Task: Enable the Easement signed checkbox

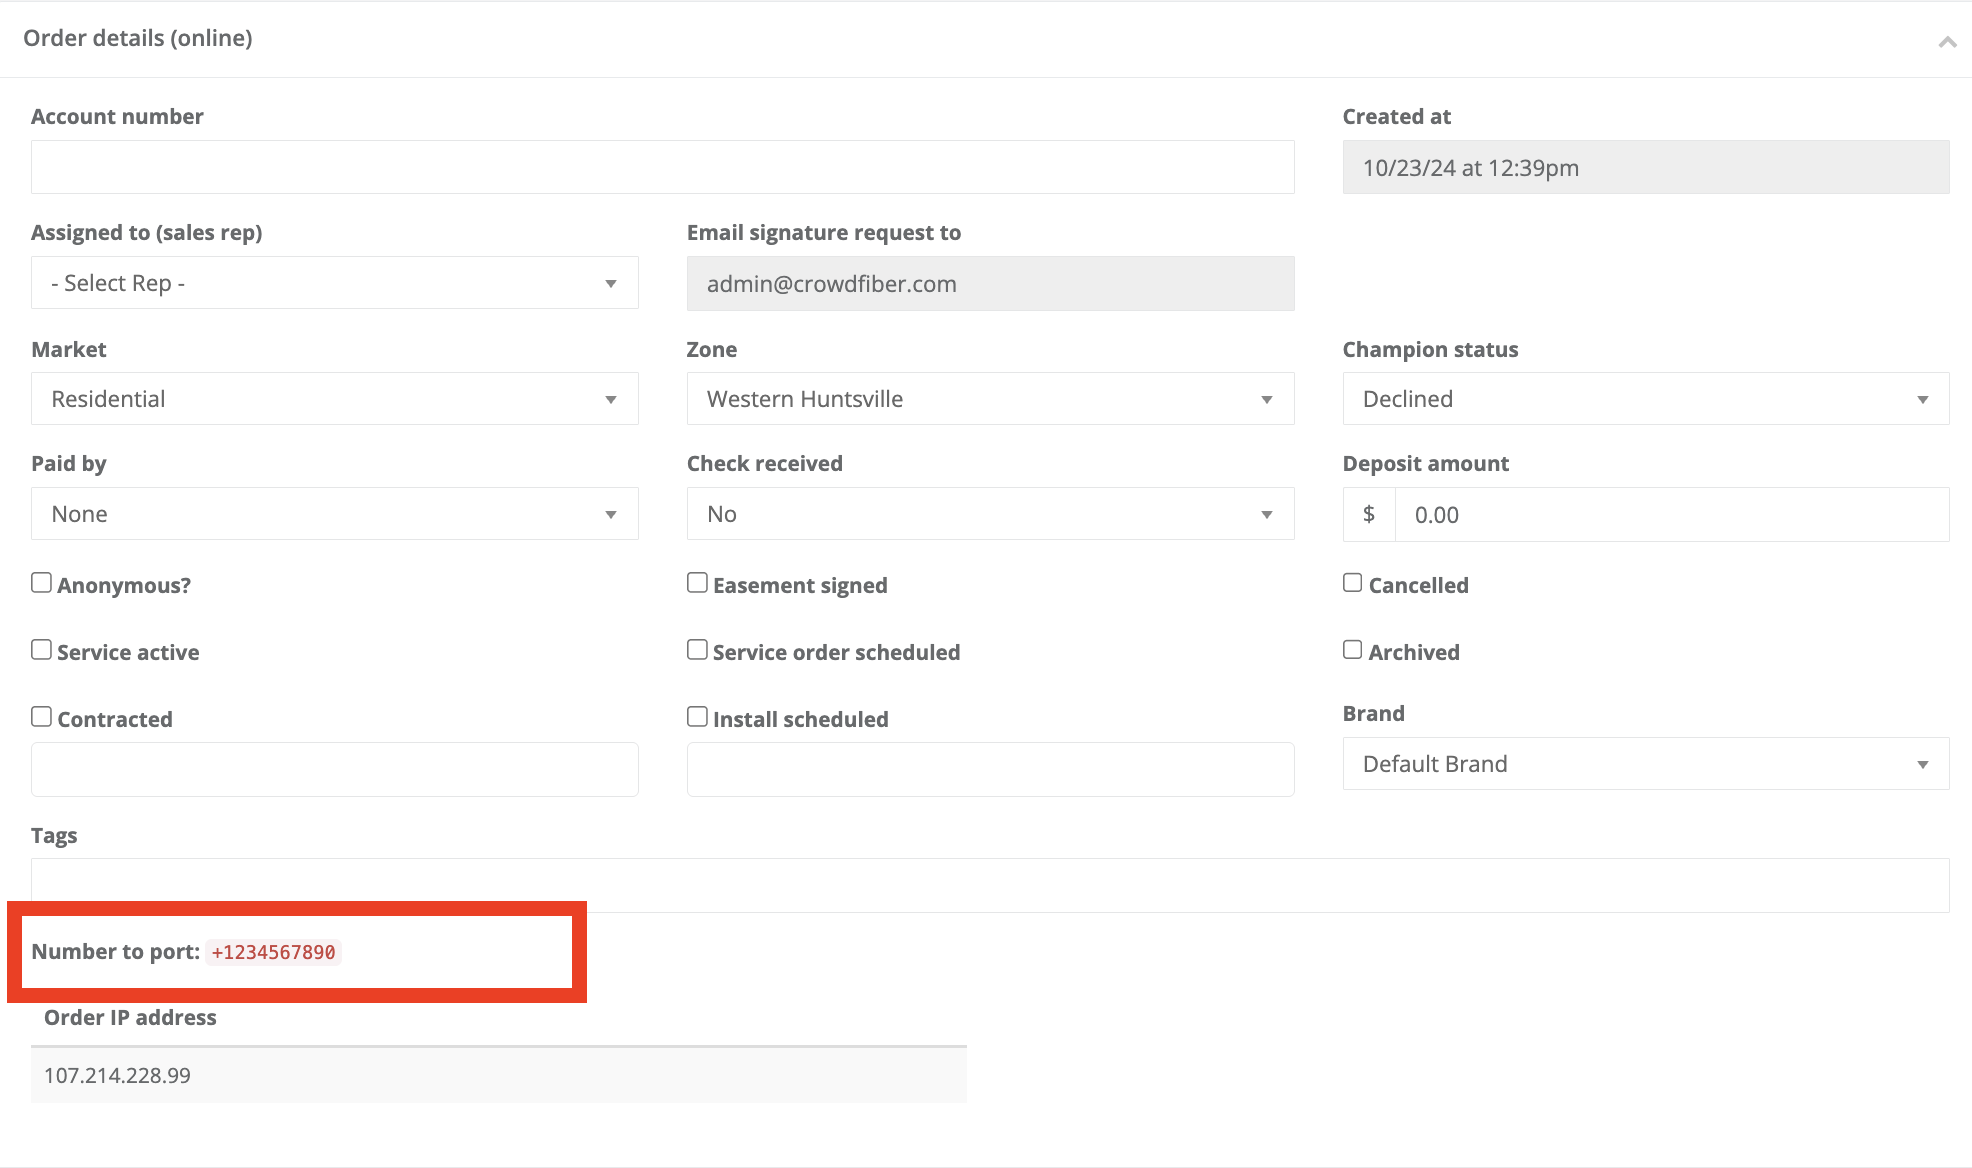Action: pyautogui.click(x=697, y=583)
